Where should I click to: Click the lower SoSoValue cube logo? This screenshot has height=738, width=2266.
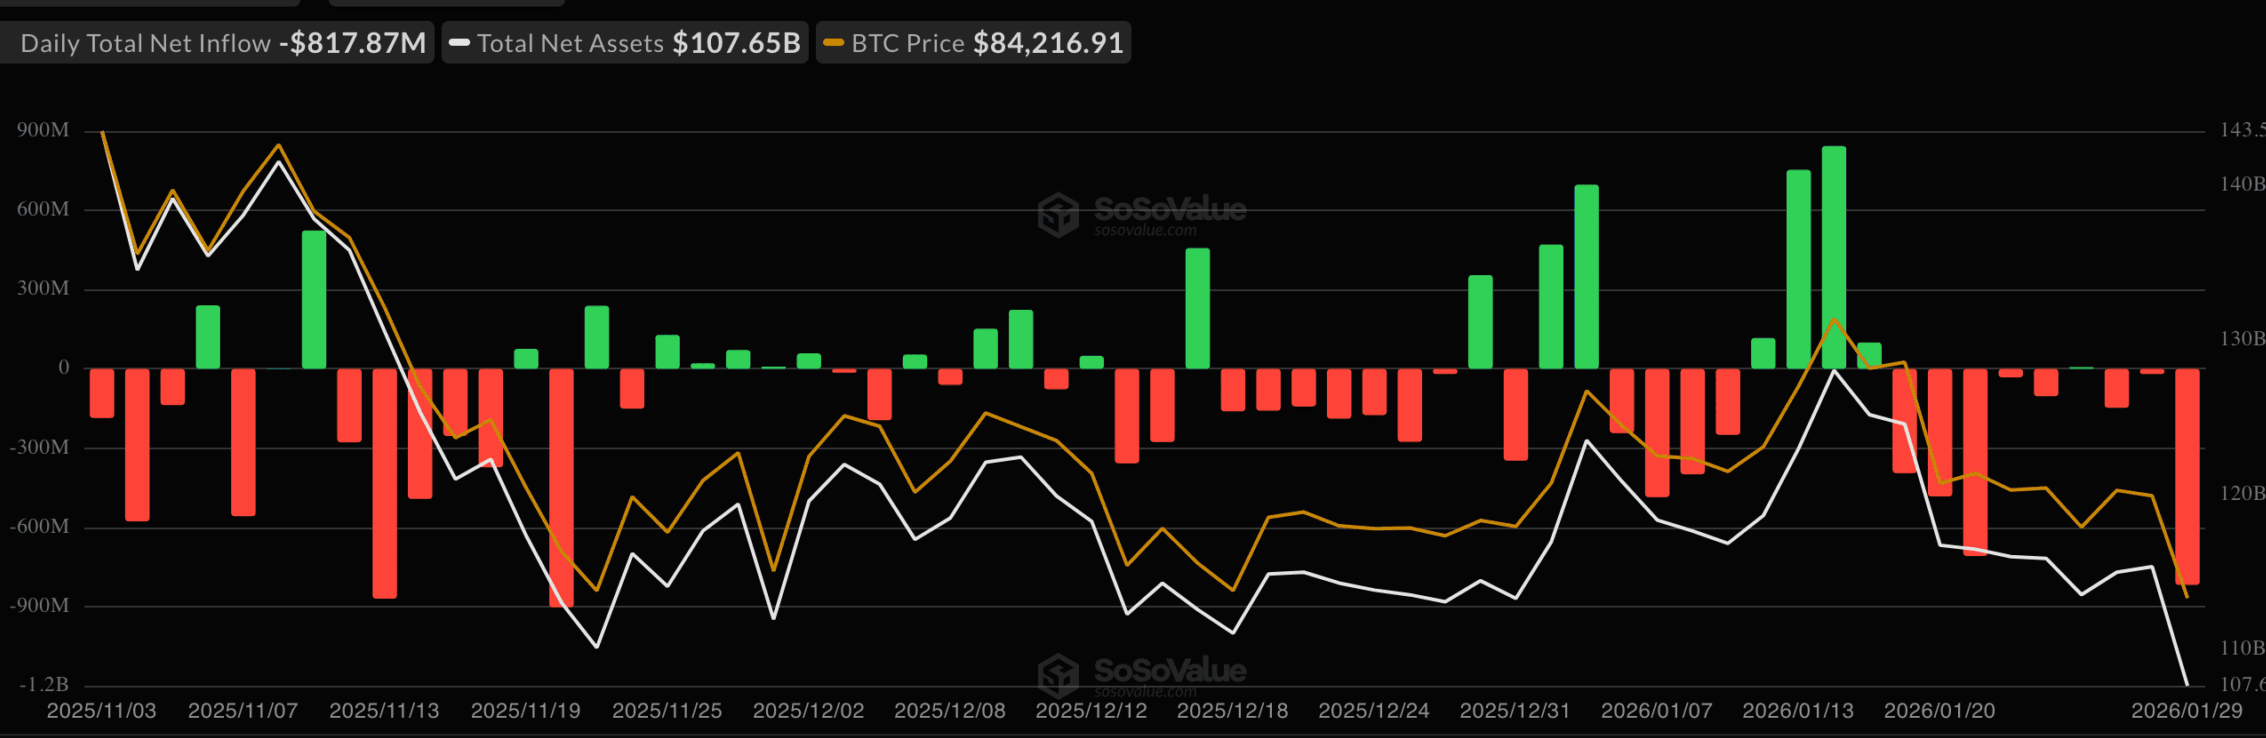pos(1058,675)
